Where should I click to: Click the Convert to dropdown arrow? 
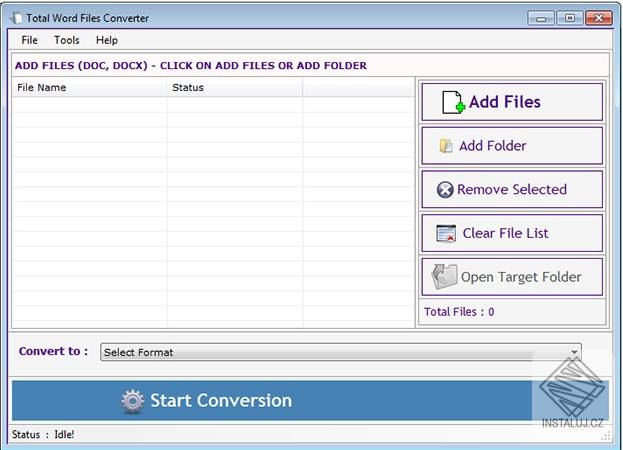click(574, 352)
